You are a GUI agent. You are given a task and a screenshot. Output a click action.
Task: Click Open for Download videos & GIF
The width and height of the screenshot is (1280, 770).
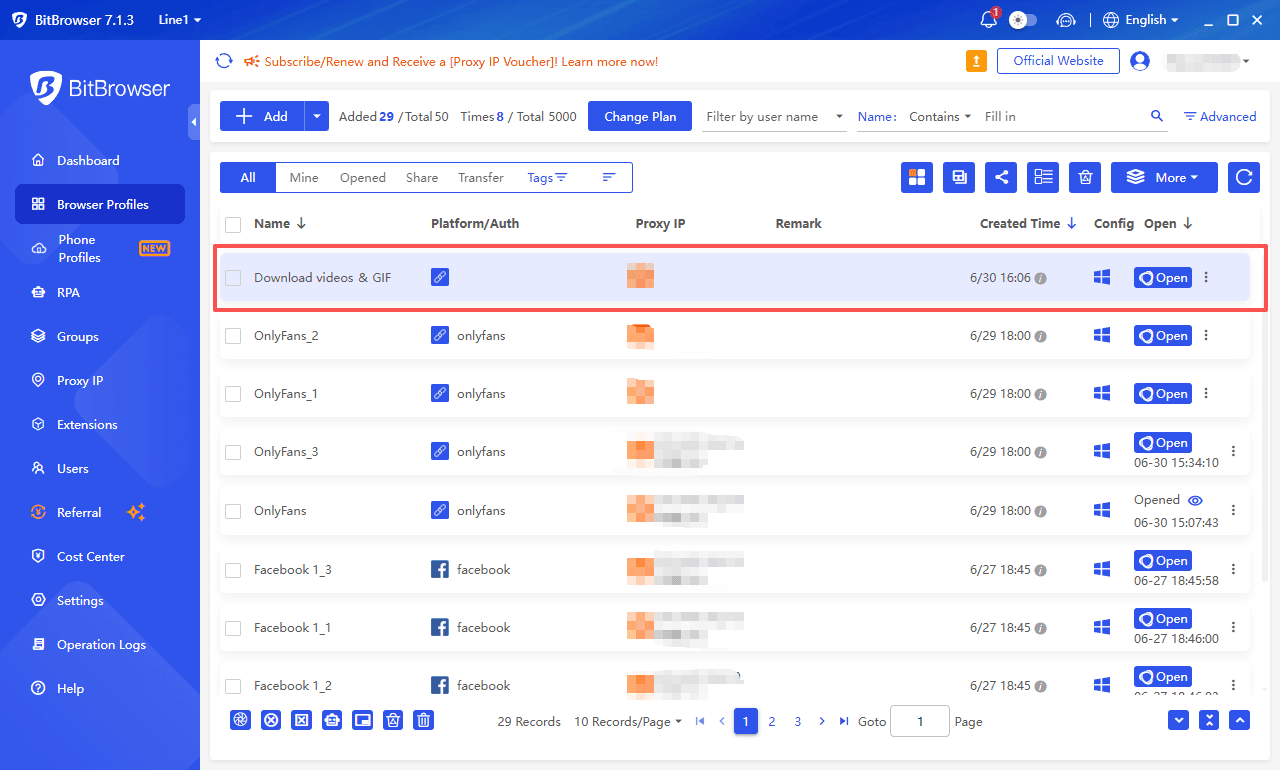click(x=1163, y=278)
